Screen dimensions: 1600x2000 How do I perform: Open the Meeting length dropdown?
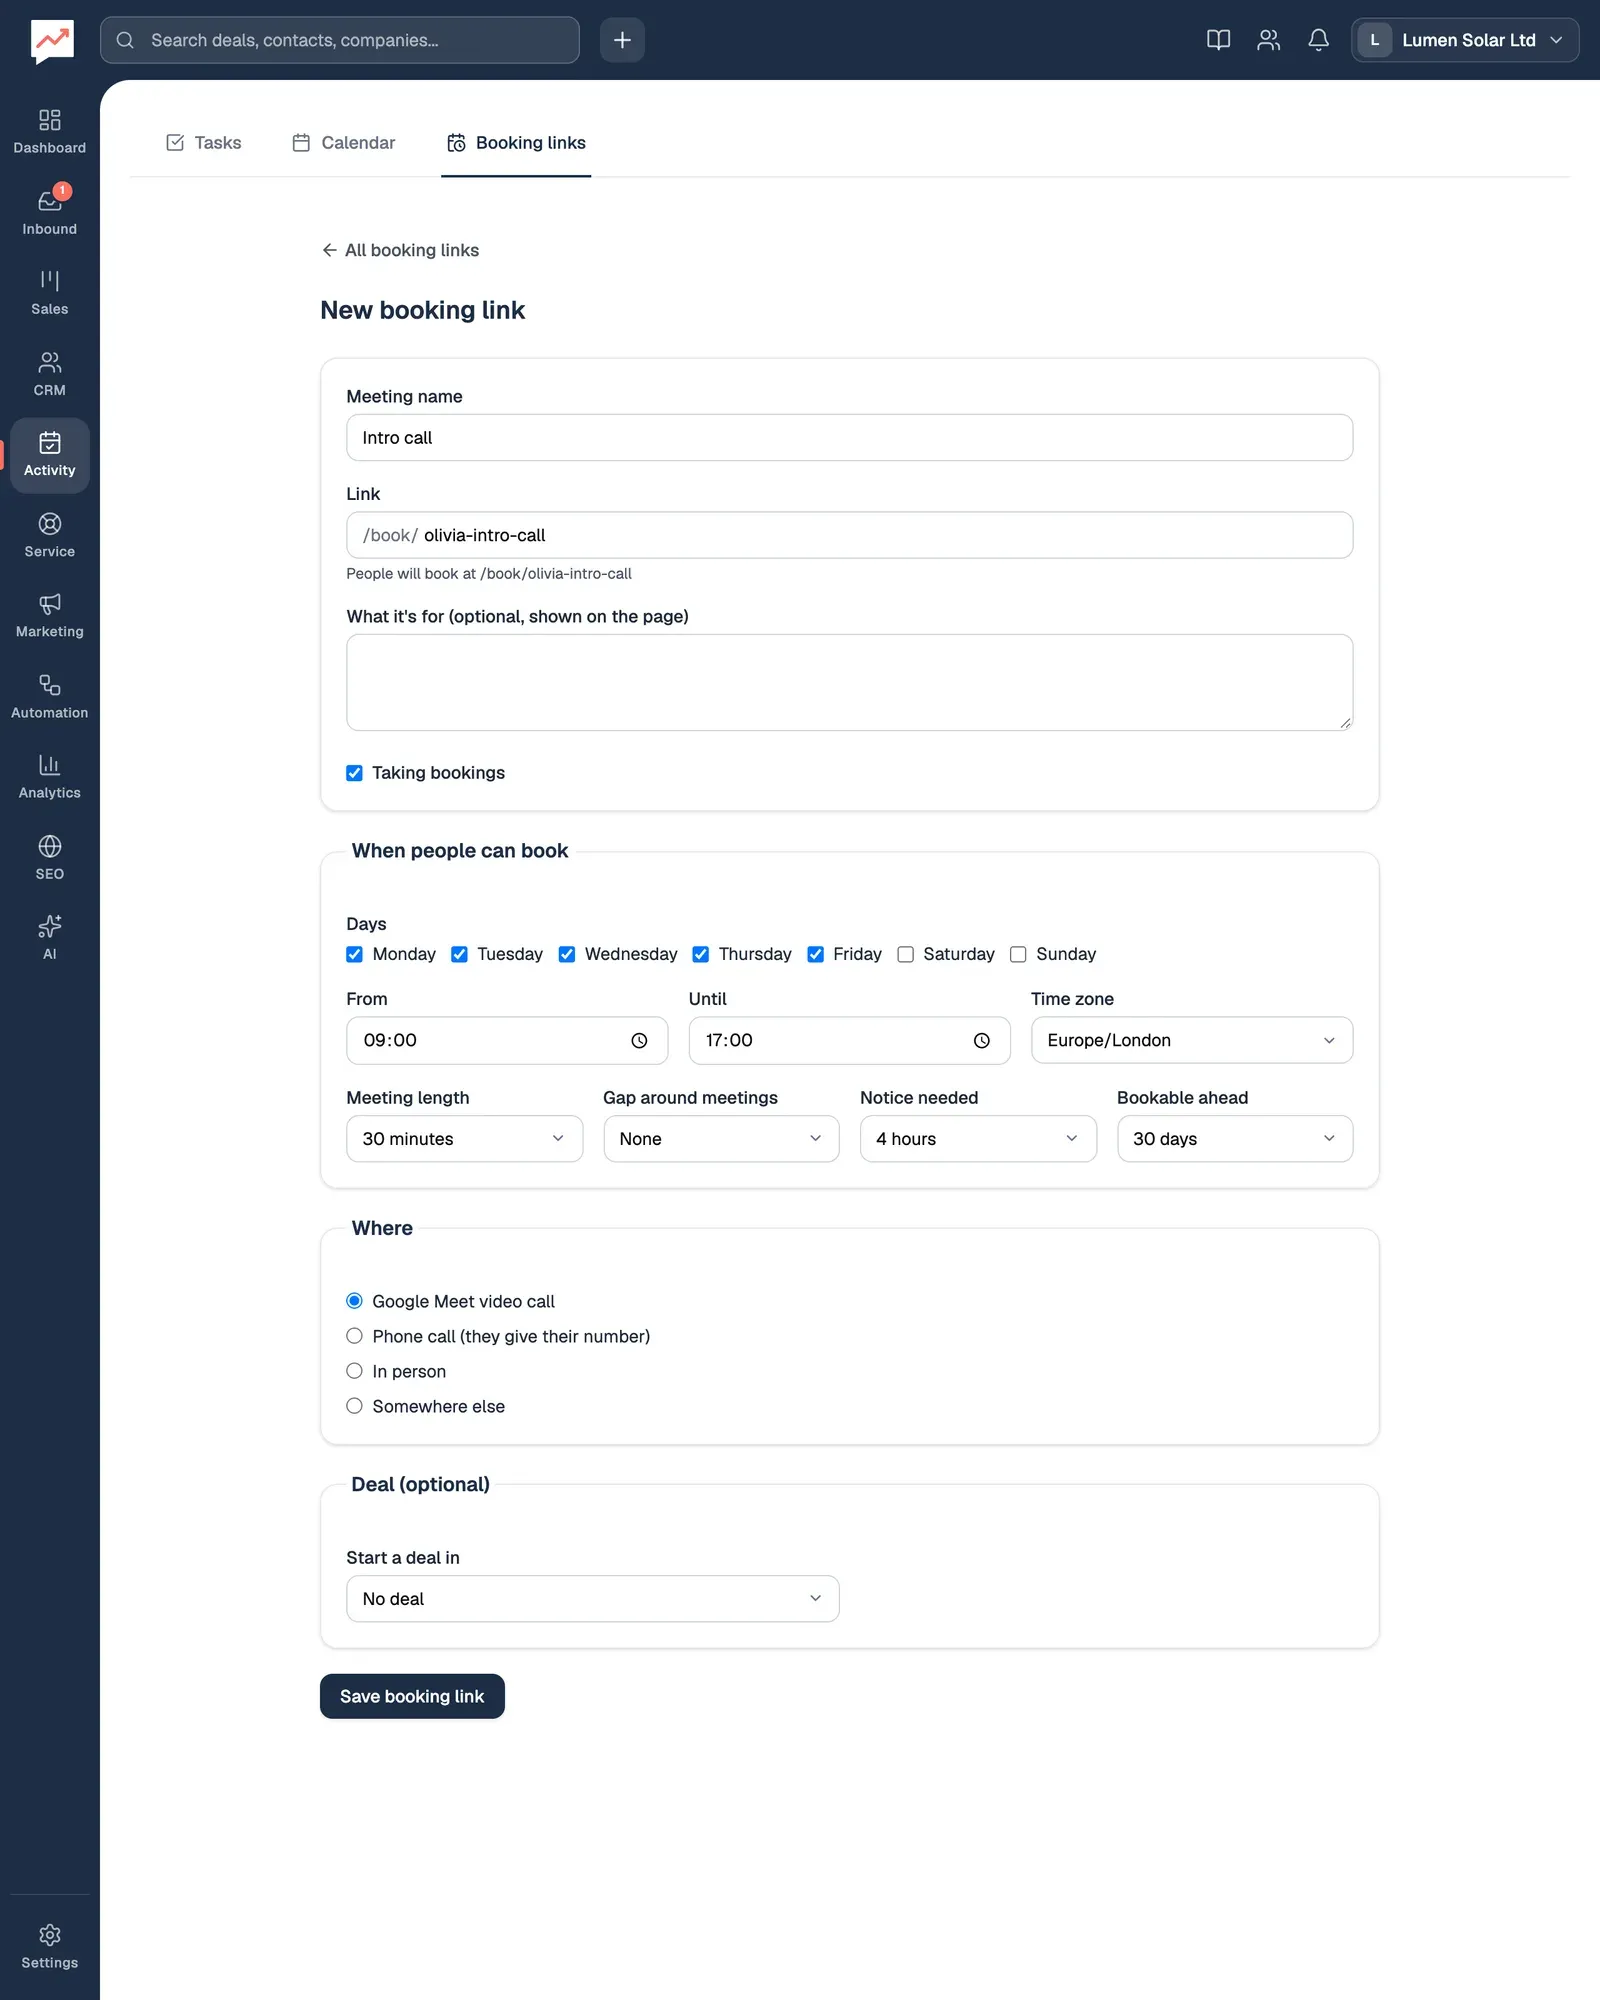tap(464, 1139)
